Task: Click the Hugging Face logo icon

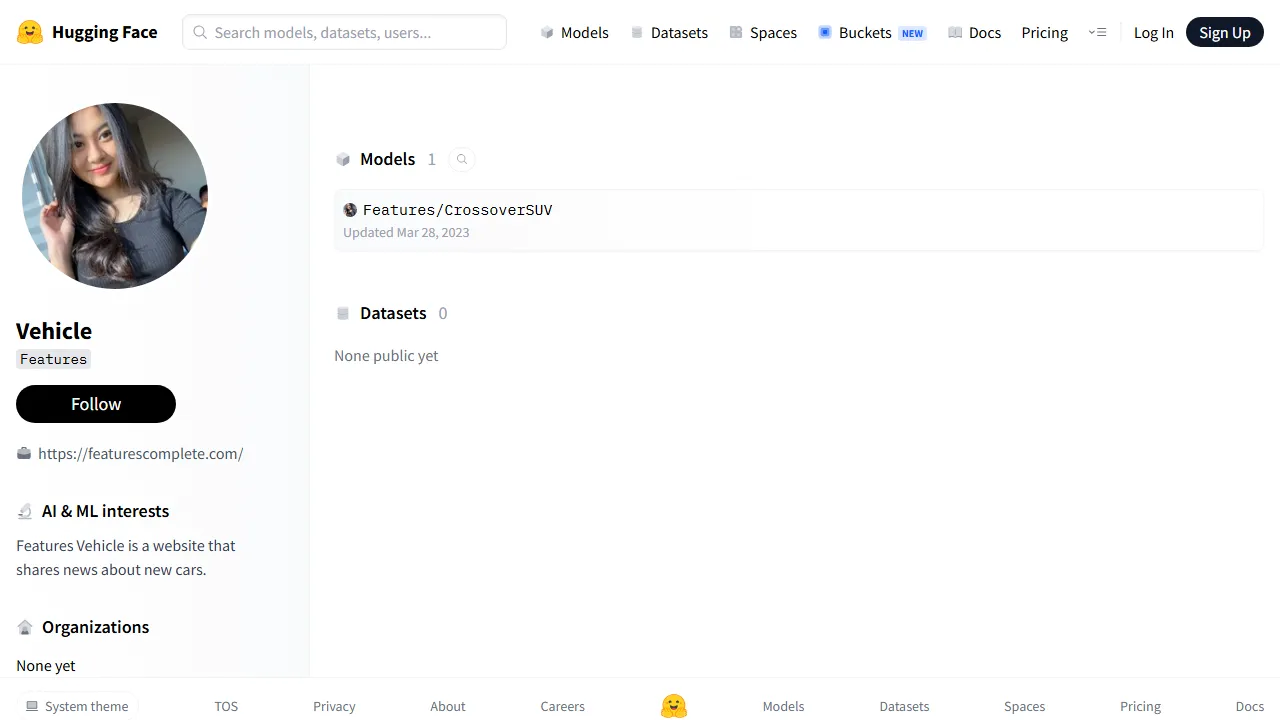Action: pyautogui.click(x=30, y=32)
